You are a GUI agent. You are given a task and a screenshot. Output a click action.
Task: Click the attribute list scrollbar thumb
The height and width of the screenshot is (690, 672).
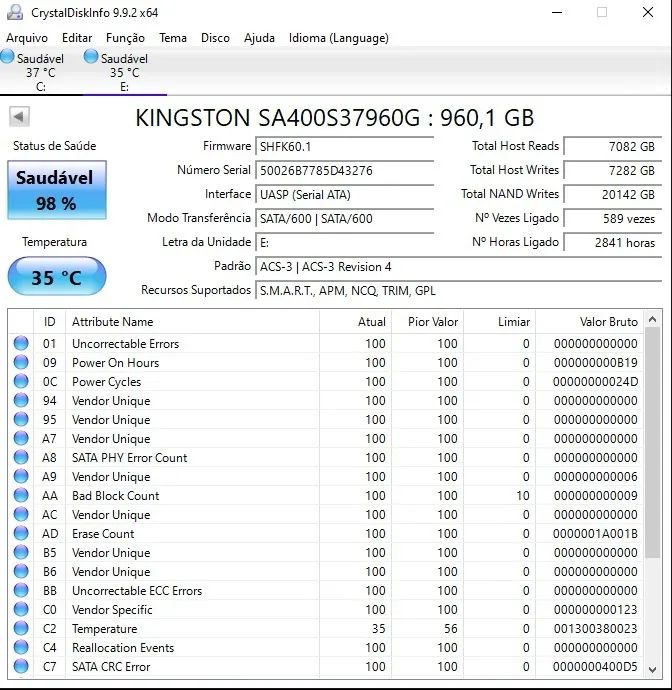[653, 443]
